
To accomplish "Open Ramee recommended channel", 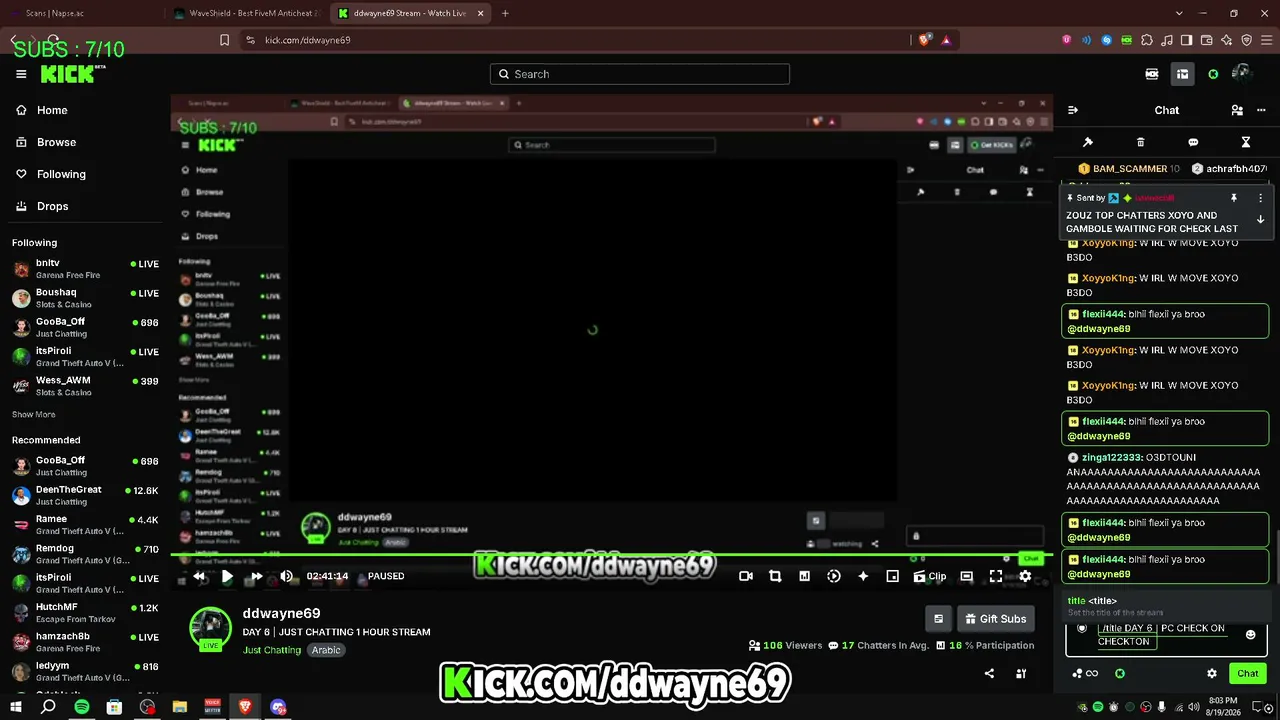I will point(85,524).
